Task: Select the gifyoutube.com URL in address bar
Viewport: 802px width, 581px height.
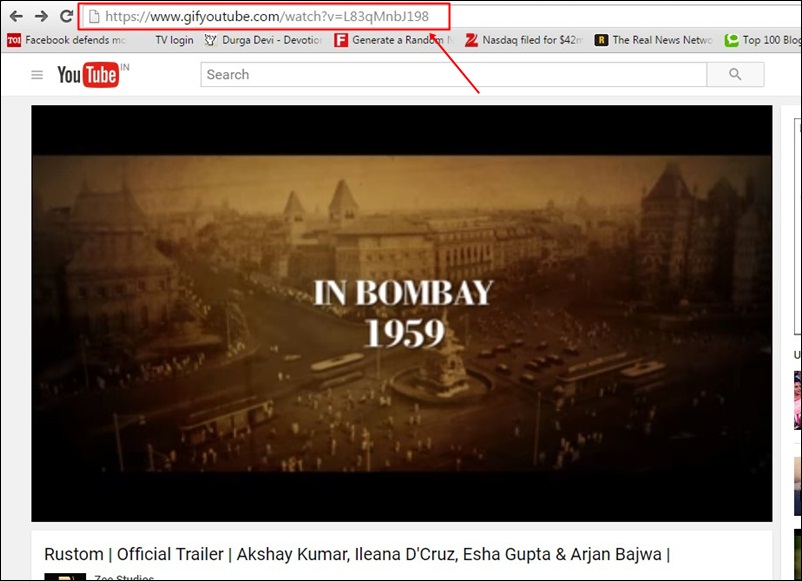Action: pos(267,16)
